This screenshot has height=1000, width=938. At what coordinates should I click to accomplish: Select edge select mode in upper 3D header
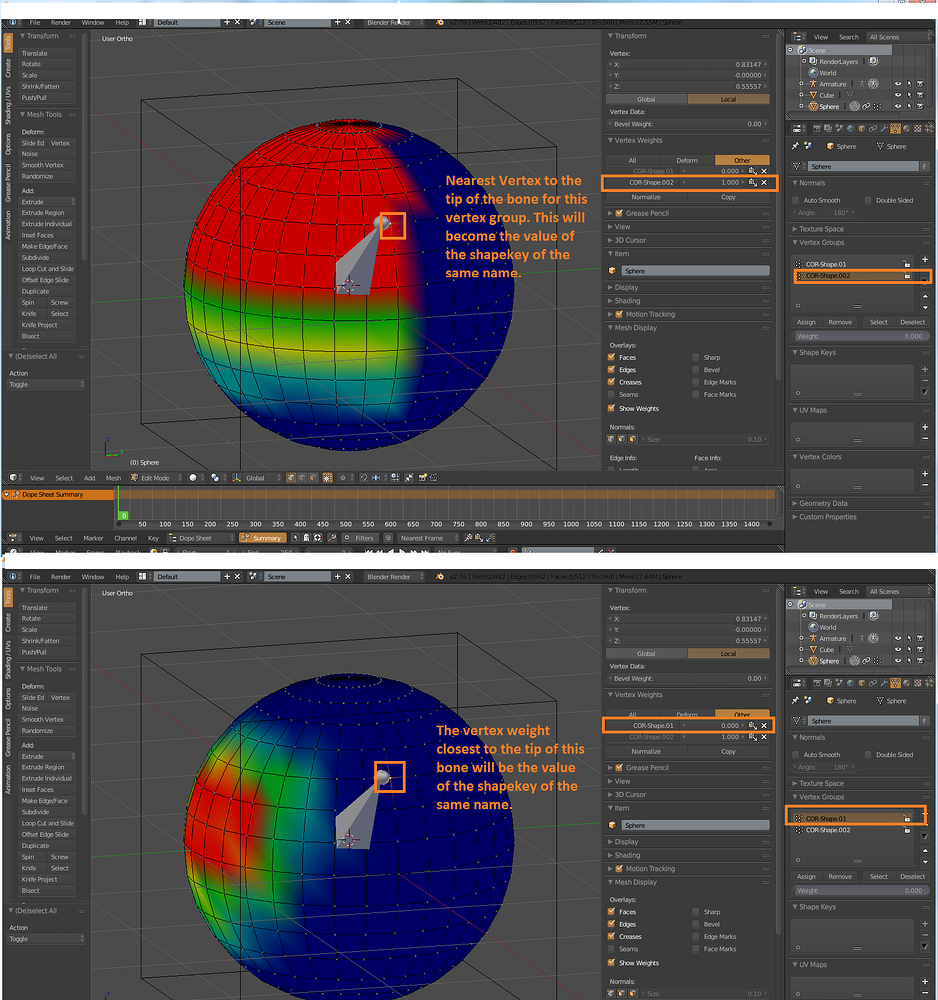point(302,478)
